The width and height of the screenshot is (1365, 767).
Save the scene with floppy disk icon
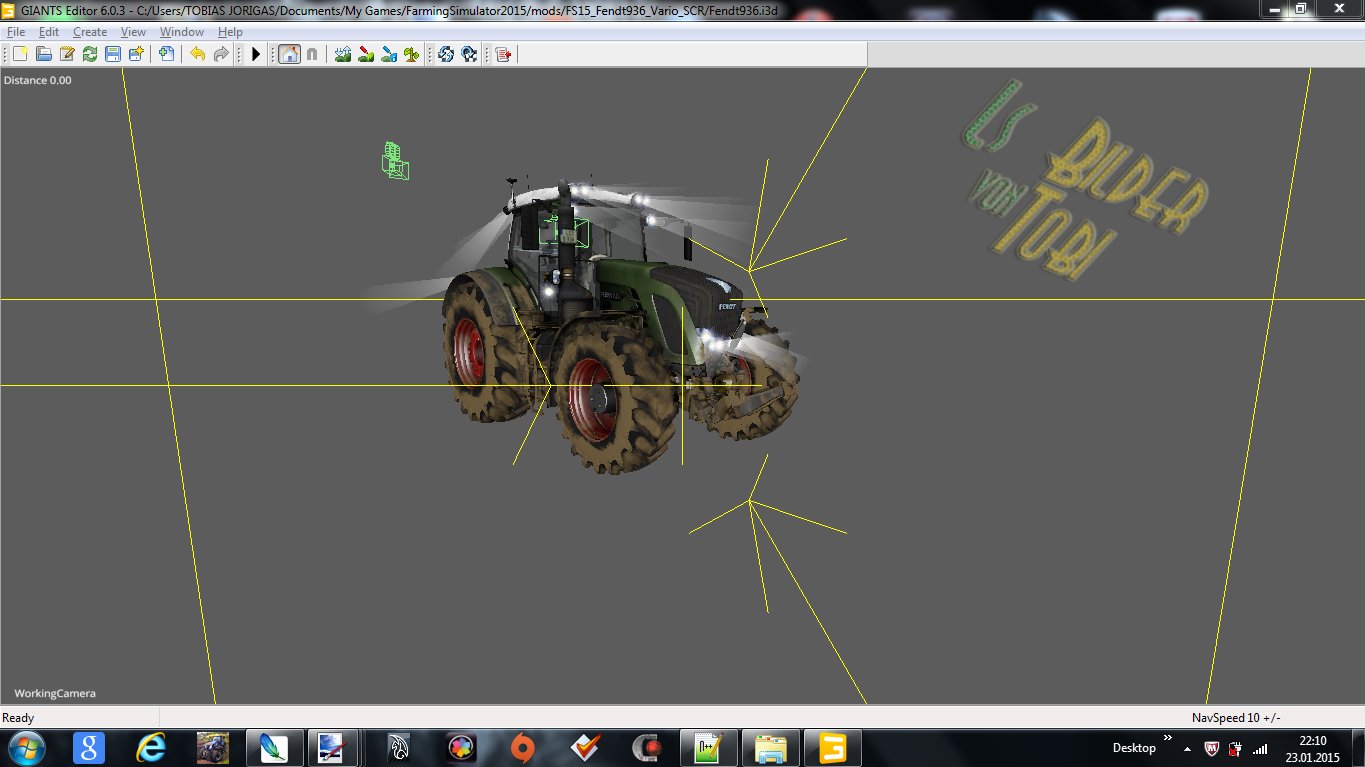point(113,54)
